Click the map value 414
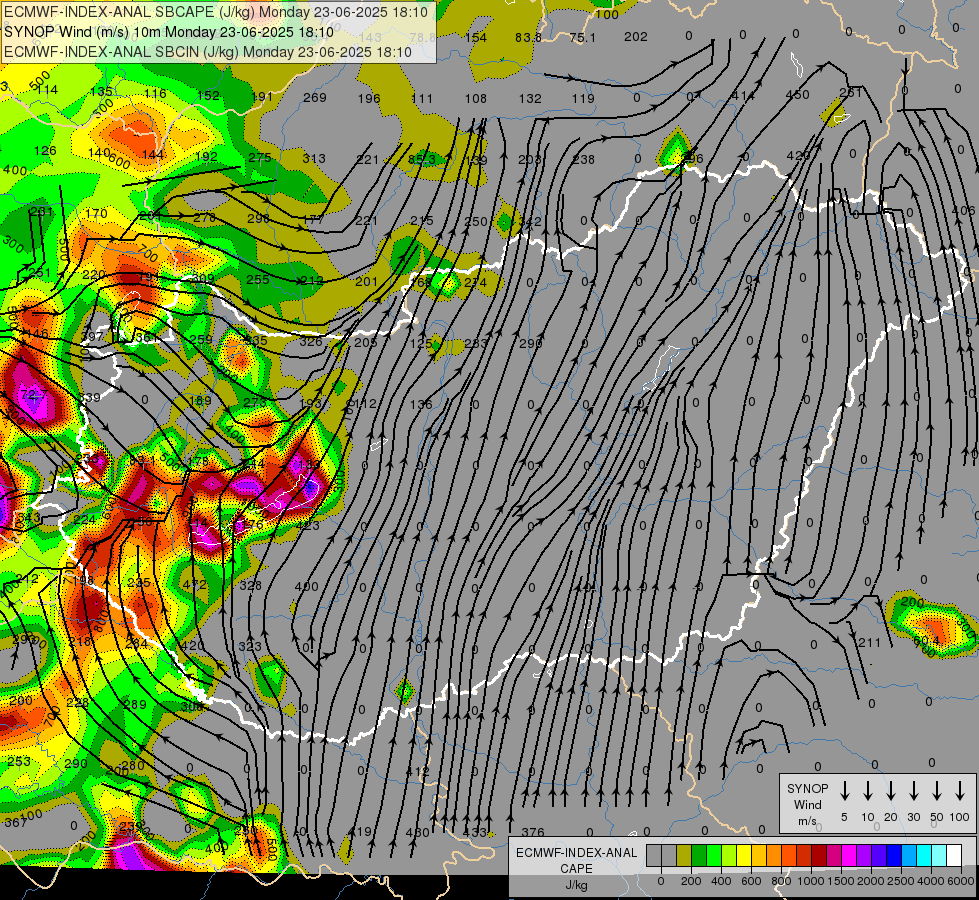979x900 pixels. (x=743, y=96)
